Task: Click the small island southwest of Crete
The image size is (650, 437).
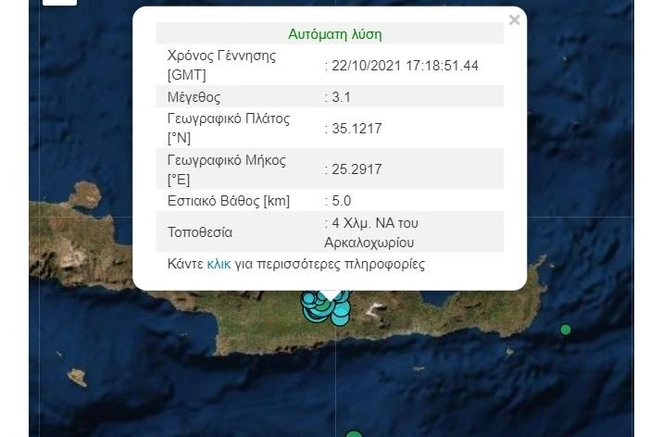Action: 77,377
